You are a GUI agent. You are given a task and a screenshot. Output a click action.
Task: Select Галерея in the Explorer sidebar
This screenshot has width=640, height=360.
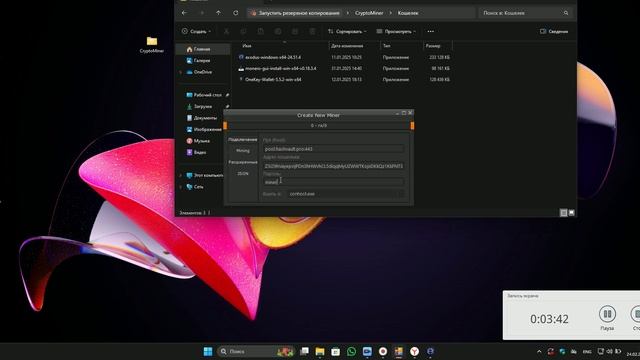[203, 60]
